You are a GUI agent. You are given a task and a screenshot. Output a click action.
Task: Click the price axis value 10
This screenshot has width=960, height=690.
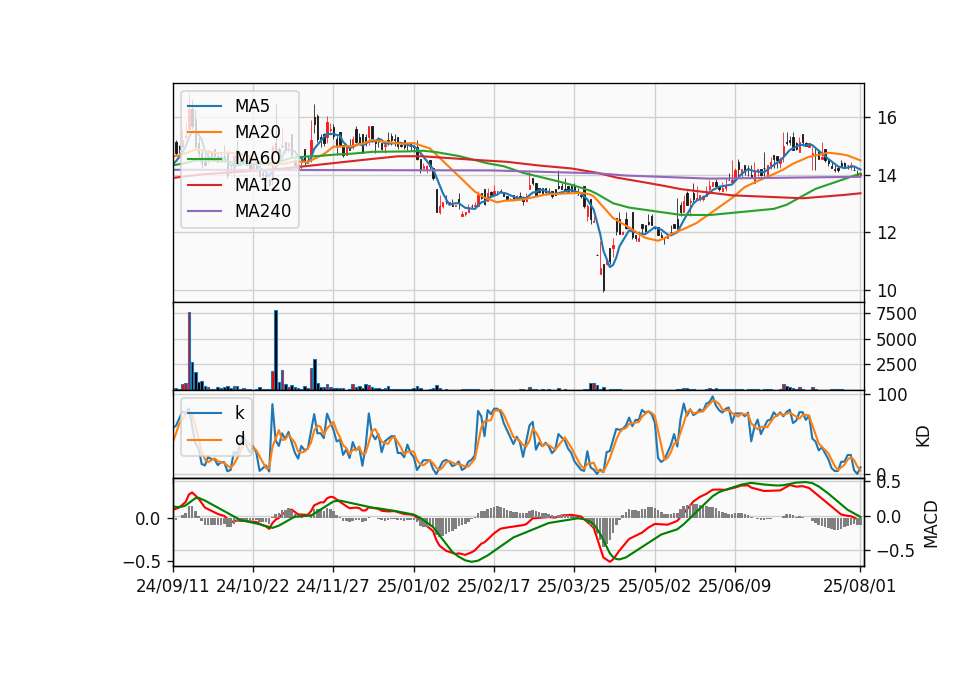click(887, 291)
